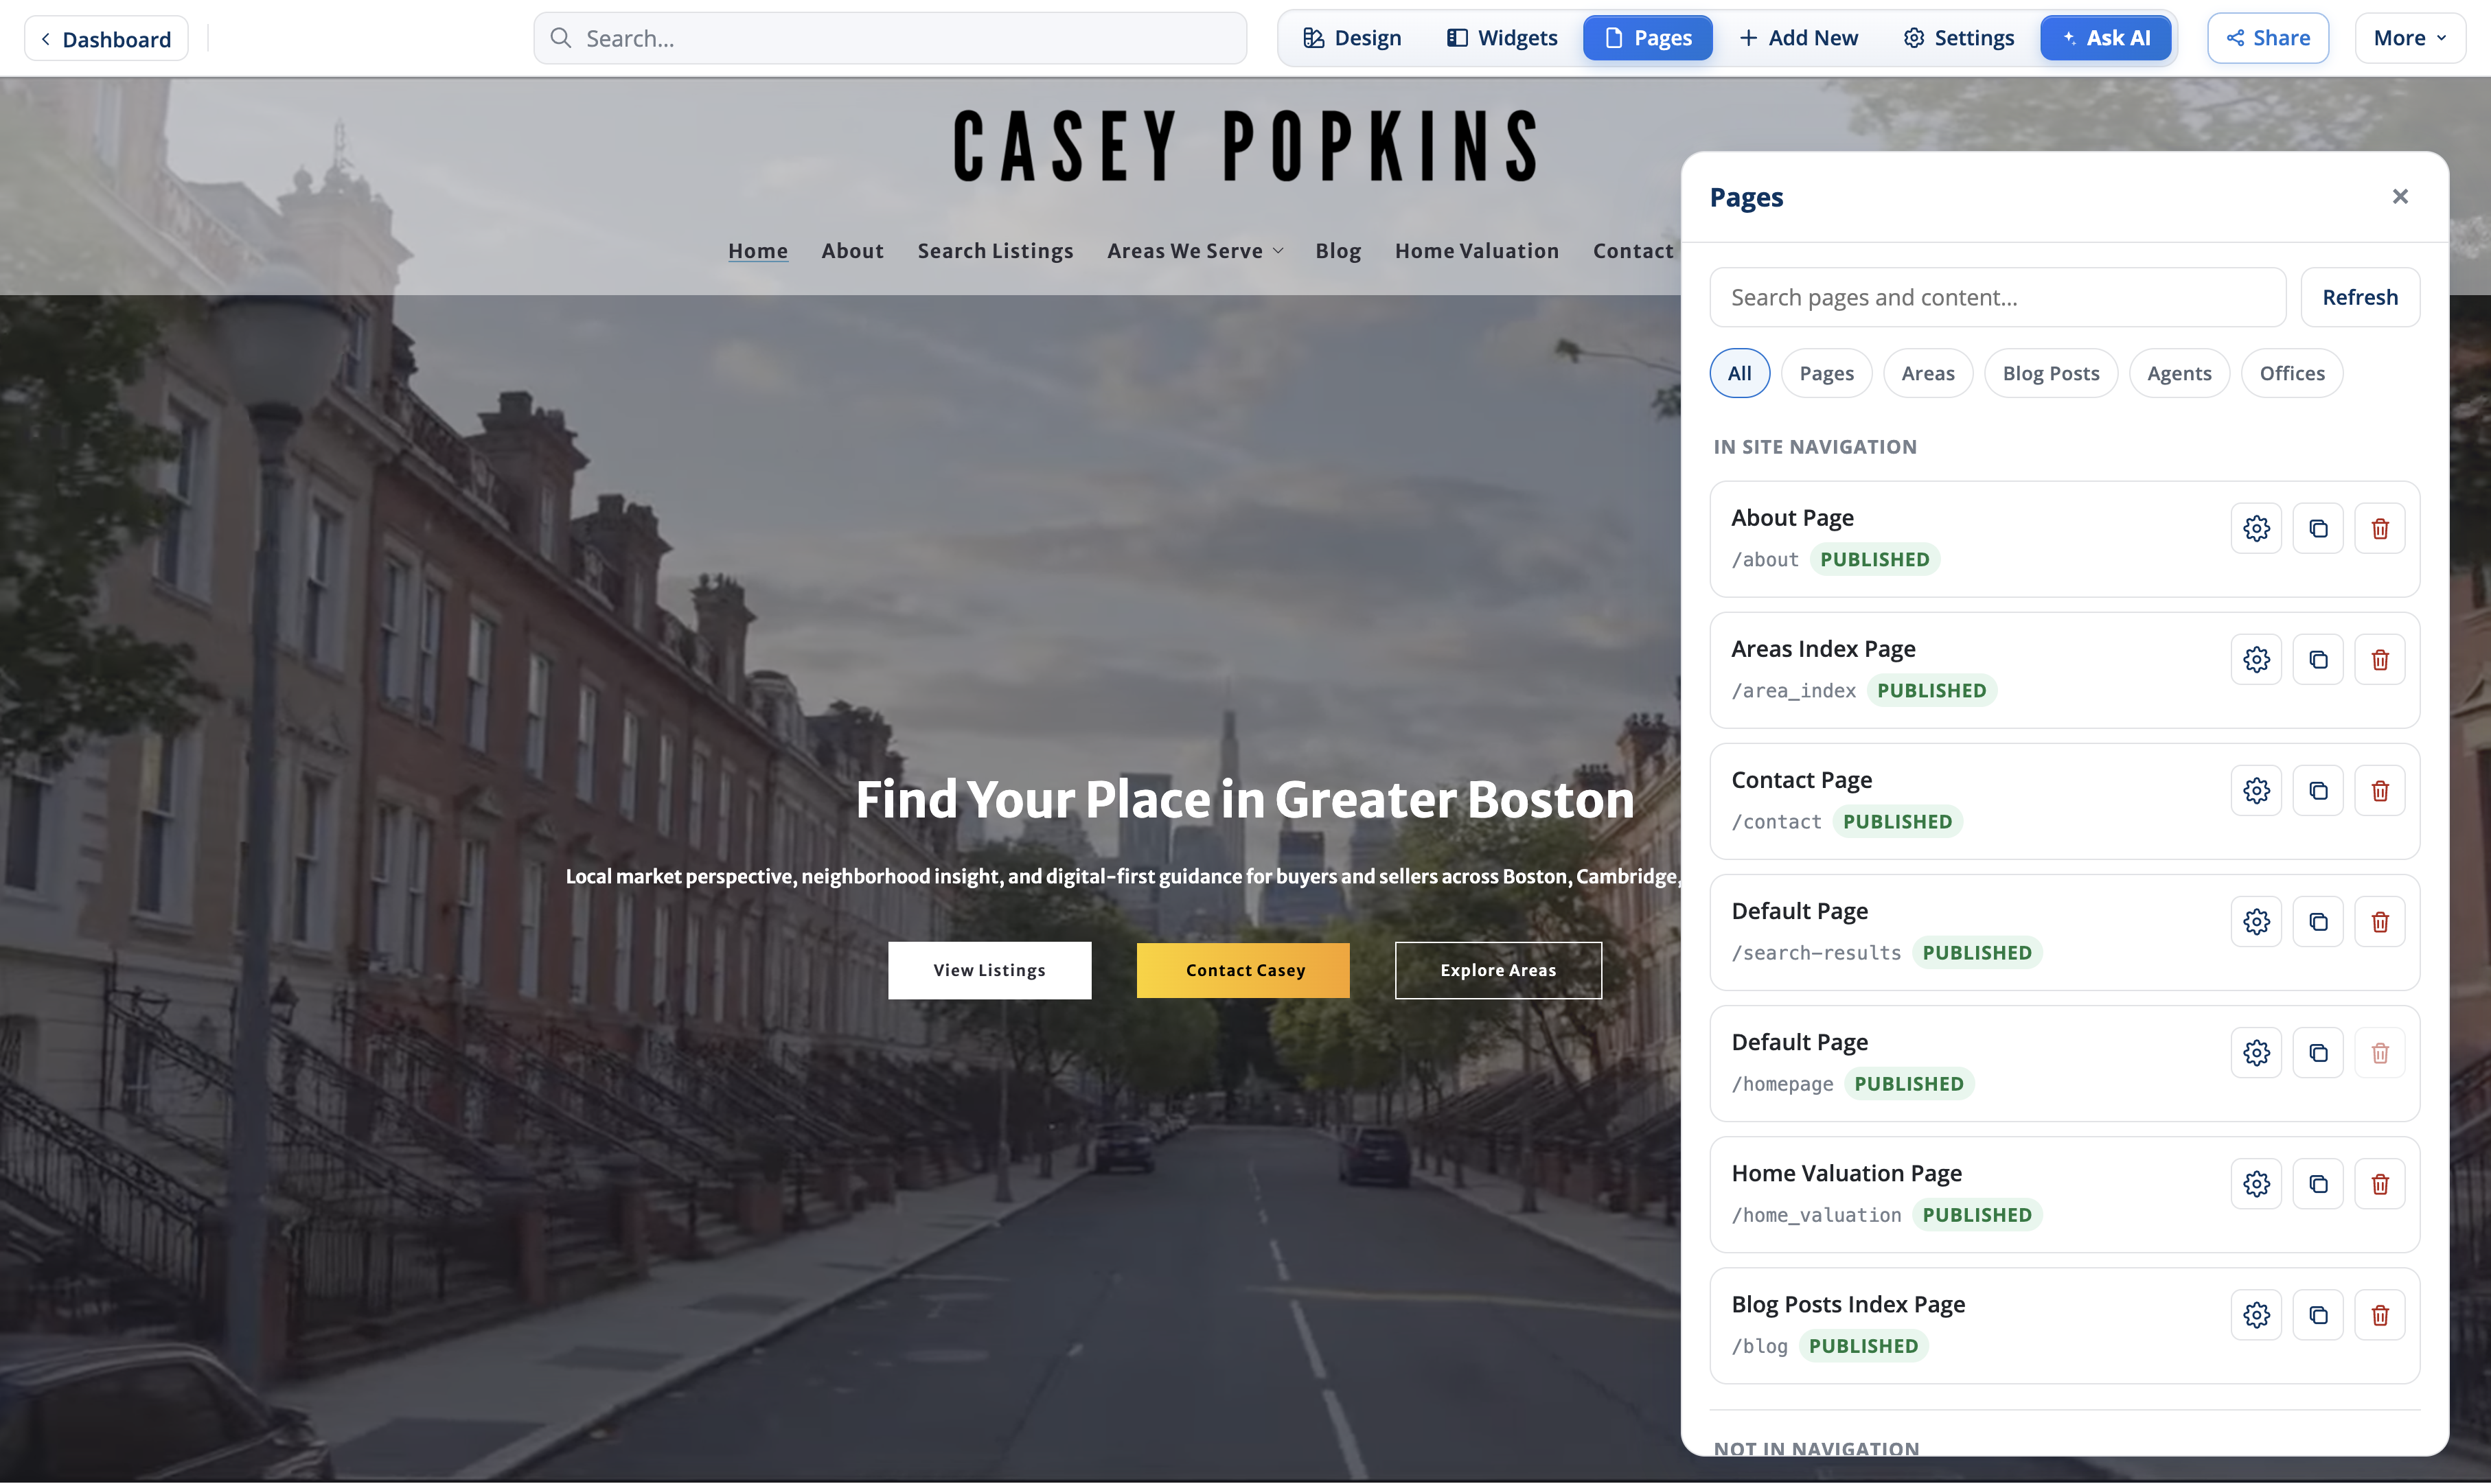Open settings for About Page

click(2256, 528)
